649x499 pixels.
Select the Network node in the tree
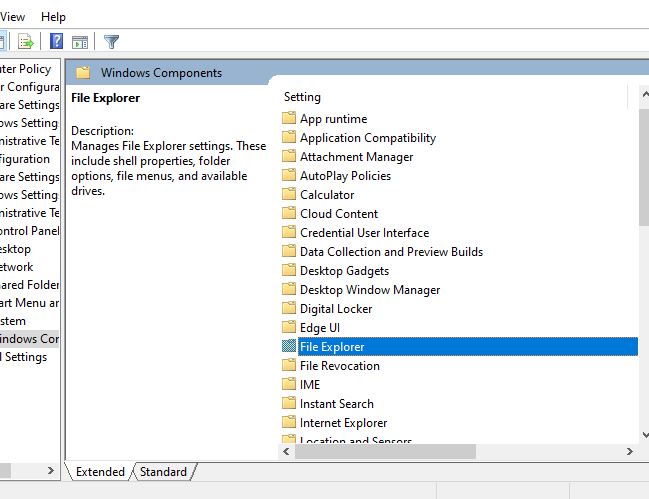coord(17,267)
